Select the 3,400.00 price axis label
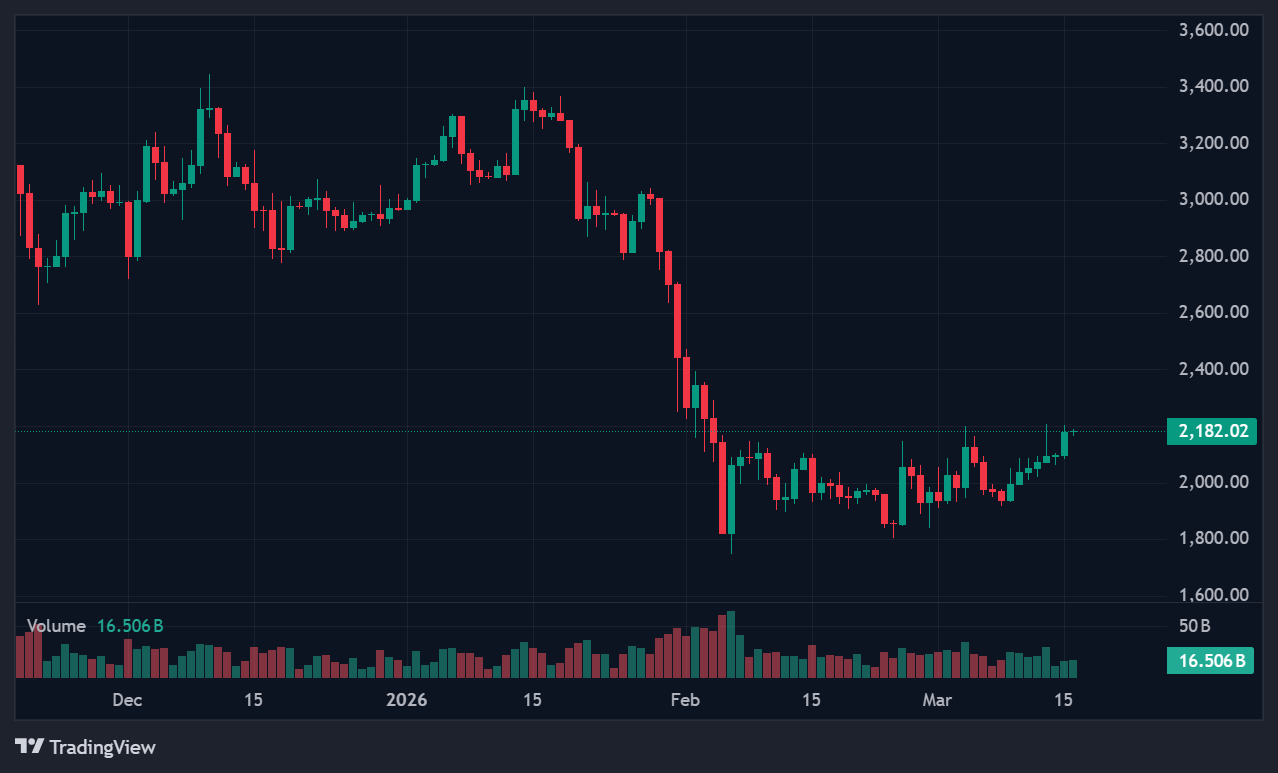This screenshot has width=1278, height=773. tap(1214, 86)
